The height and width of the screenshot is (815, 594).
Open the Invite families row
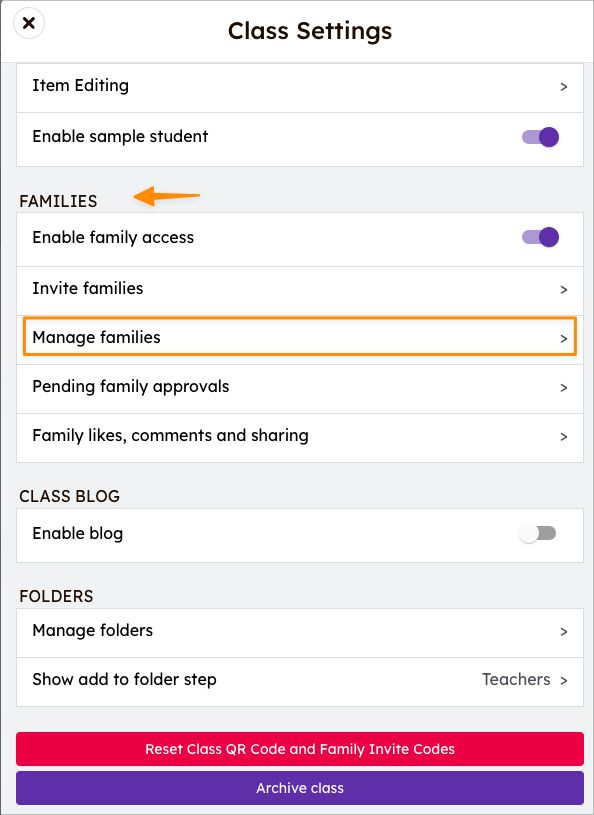(300, 291)
